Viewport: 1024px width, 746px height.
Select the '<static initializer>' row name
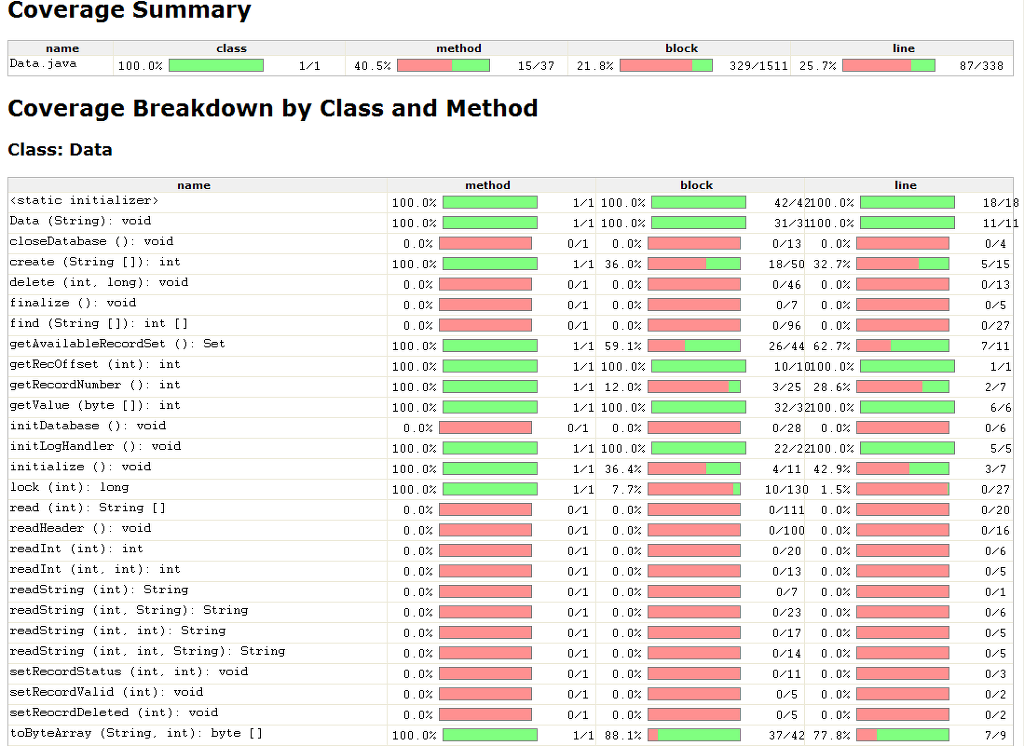tap(84, 201)
